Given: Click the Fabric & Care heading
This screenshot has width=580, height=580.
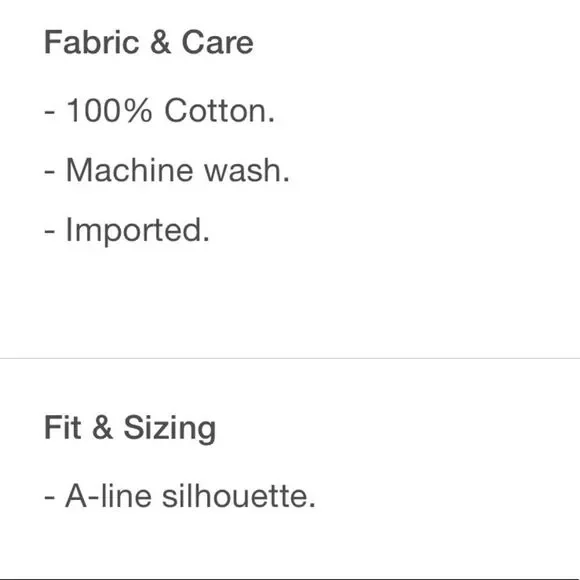Looking at the screenshot, I should click(x=149, y=43).
